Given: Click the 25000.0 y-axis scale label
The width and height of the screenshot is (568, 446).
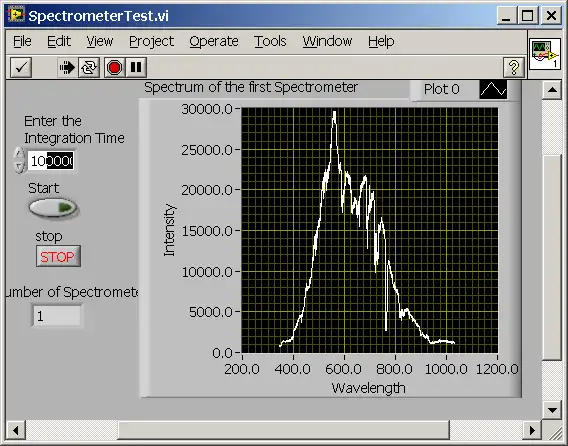Looking at the screenshot, I should click(207, 149).
